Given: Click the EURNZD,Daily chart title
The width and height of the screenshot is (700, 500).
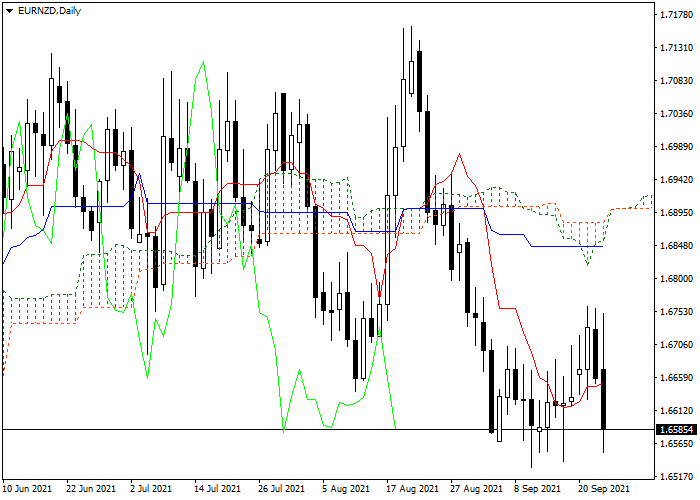Looking at the screenshot, I should click(50, 11).
